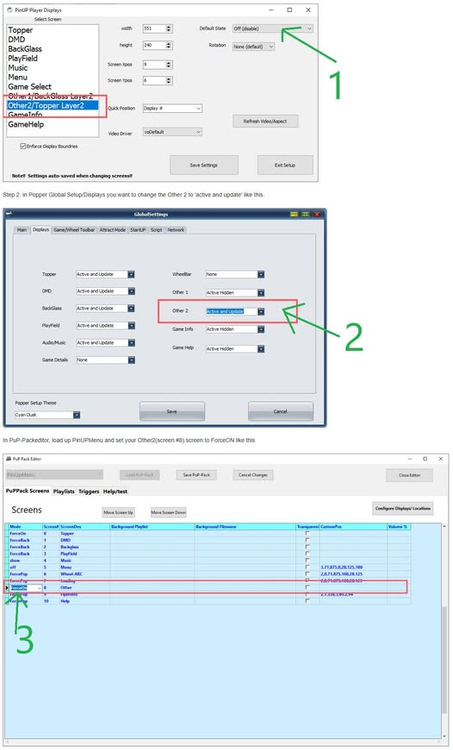Tick the Transparent checkbox in the Topper row
This screenshot has width=453, height=750.
pyautogui.click(x=307, y=533)
